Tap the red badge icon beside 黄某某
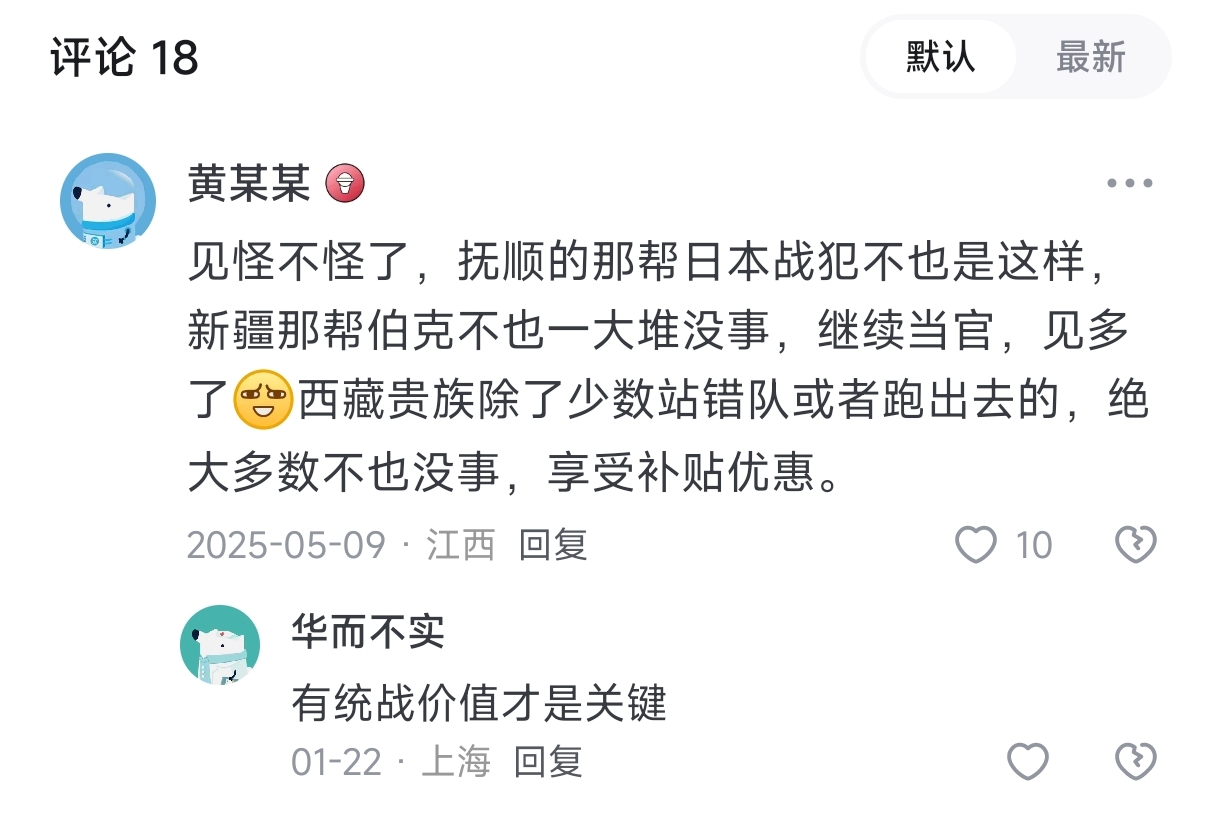1220x813 pixels. click(x=345, y=183)
